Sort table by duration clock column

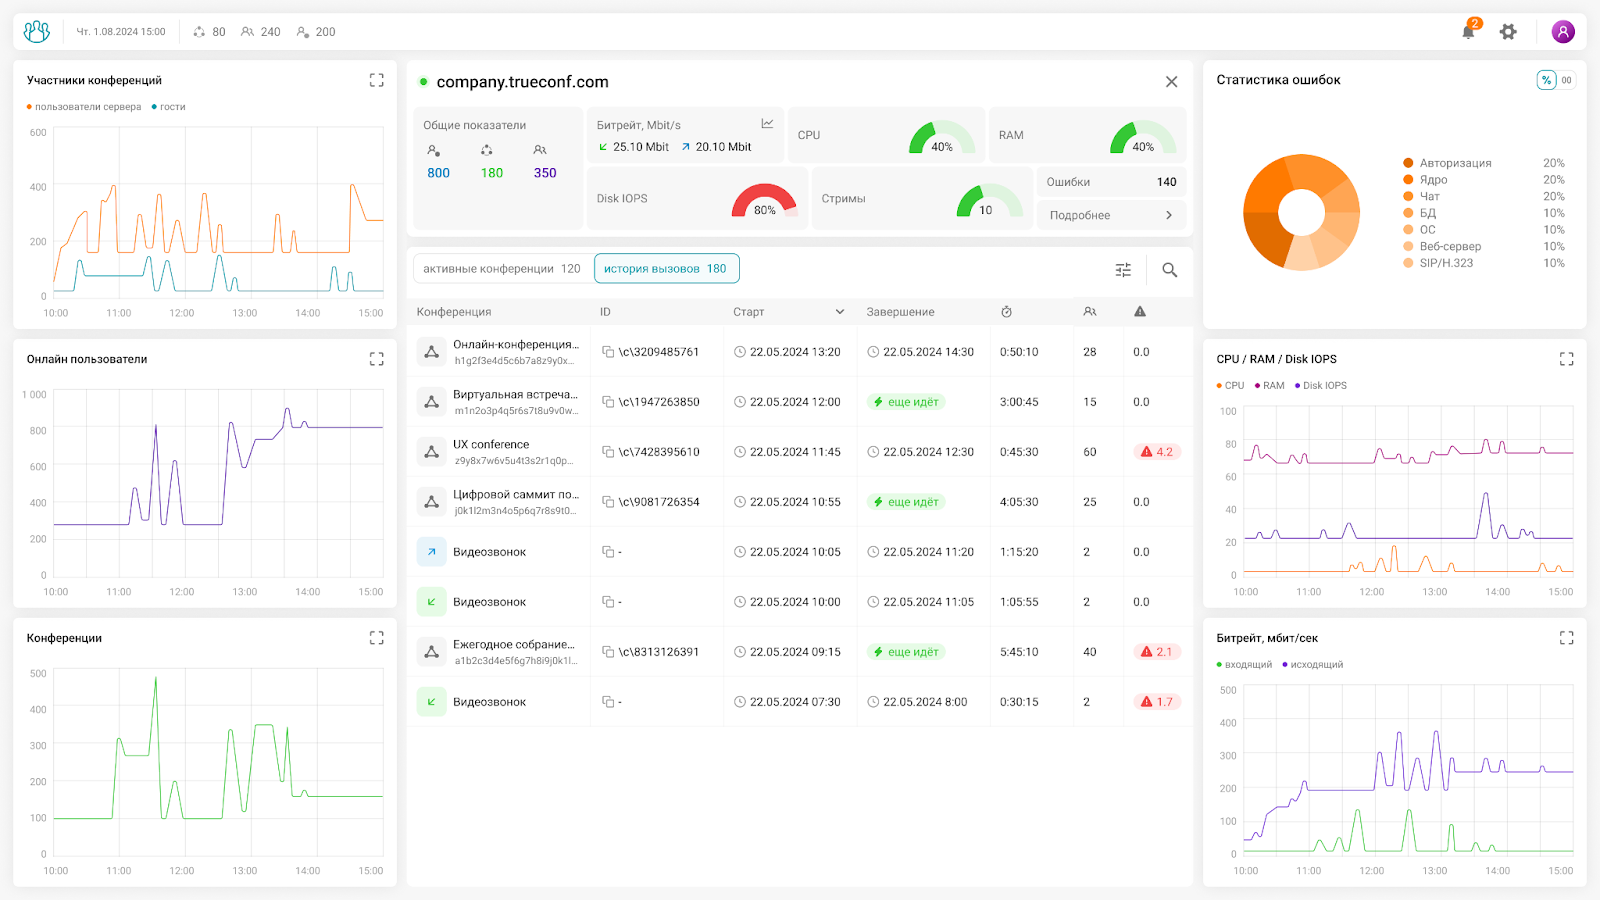[x=1006, y=312]
